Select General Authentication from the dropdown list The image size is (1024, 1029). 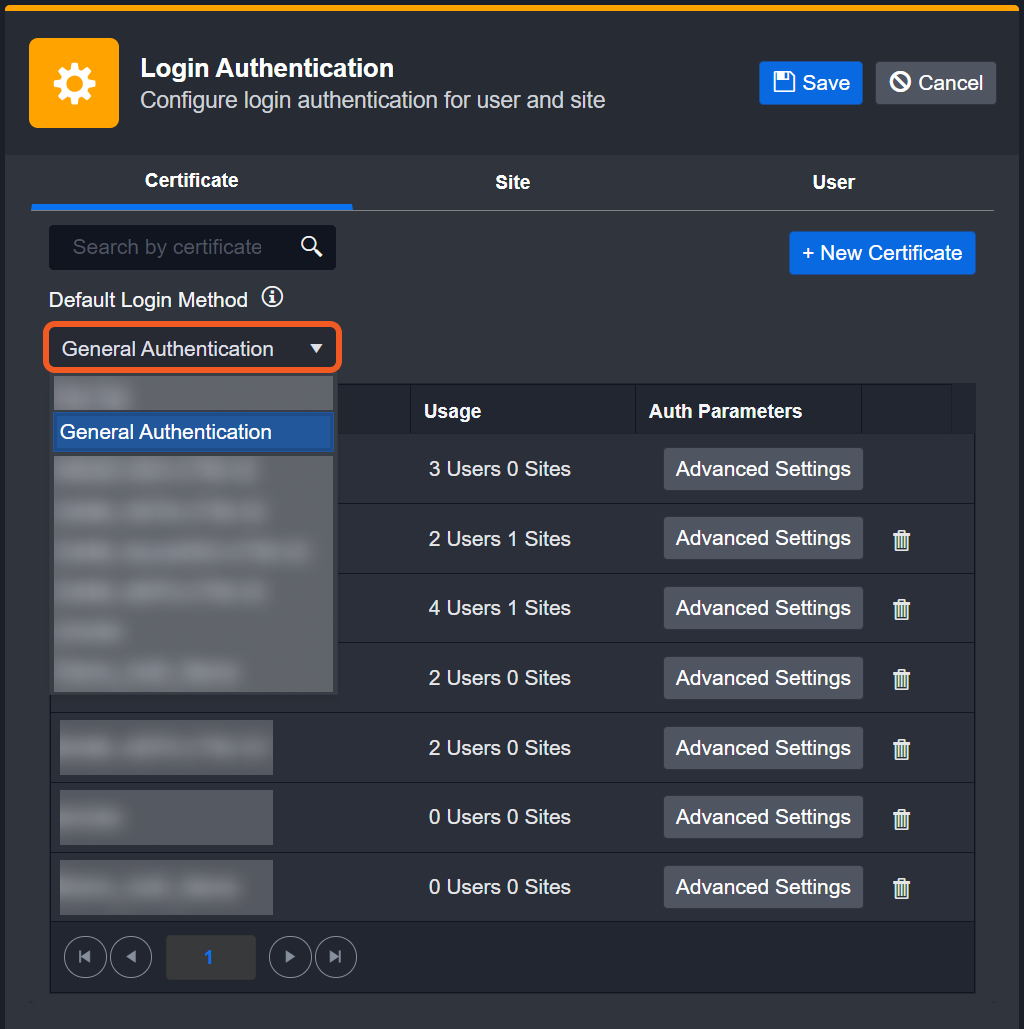point(192,432)
